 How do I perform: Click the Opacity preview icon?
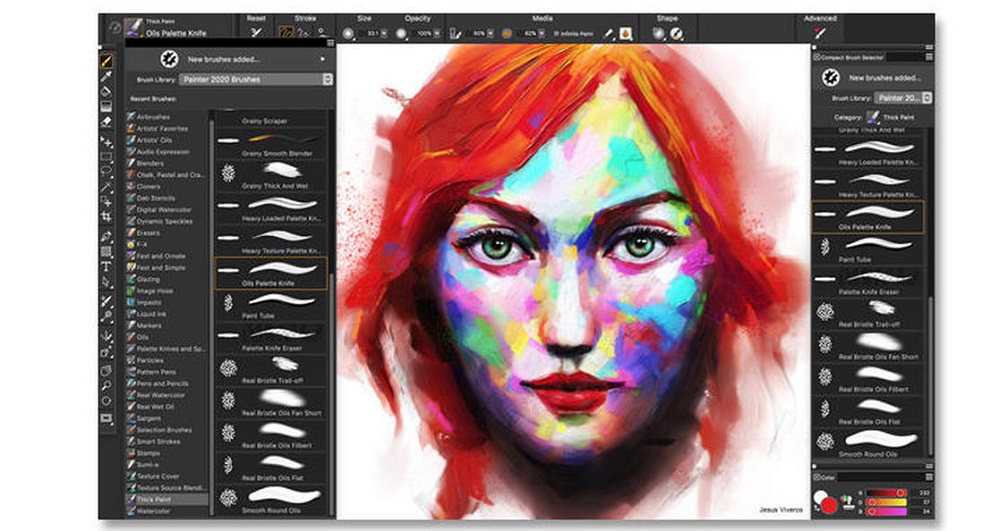[401, 34]
